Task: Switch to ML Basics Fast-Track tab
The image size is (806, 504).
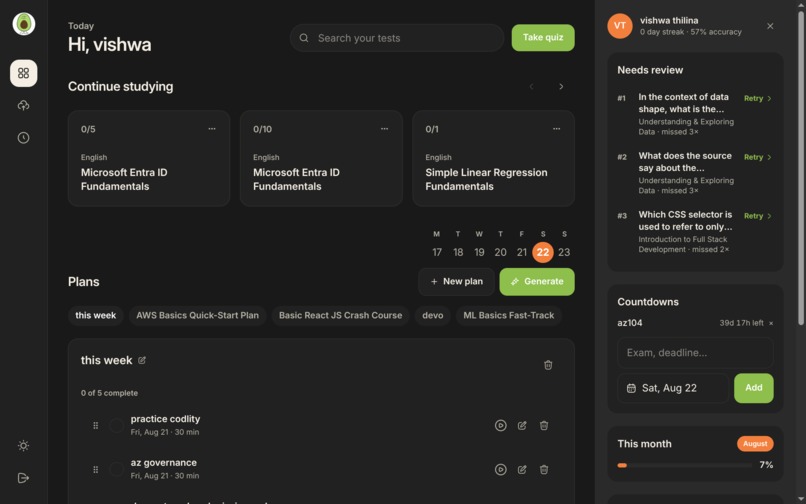Action: 509,315
